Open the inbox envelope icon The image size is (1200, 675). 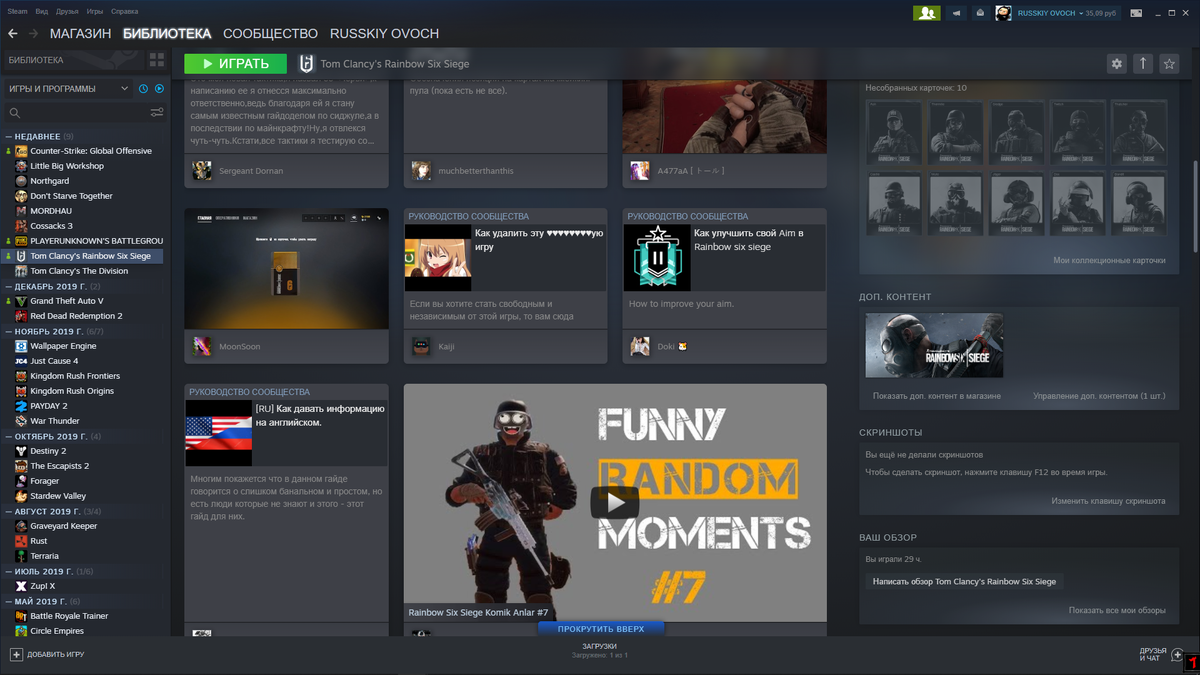pyautogui.click(x=981, y=13)
